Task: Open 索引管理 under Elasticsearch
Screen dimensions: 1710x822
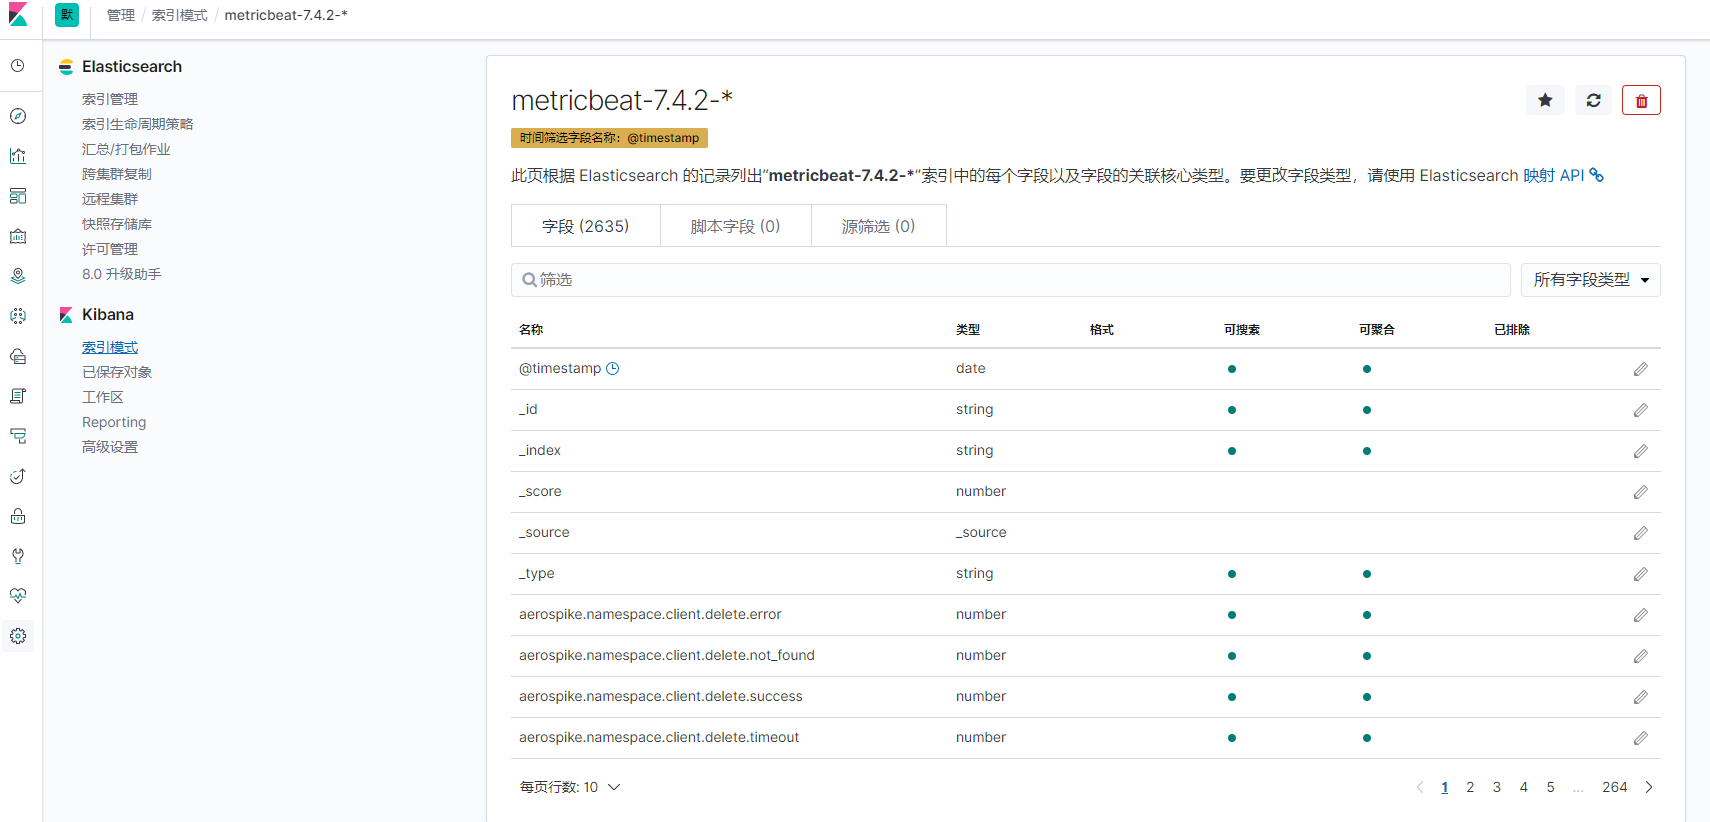Action: pos(110,99)
